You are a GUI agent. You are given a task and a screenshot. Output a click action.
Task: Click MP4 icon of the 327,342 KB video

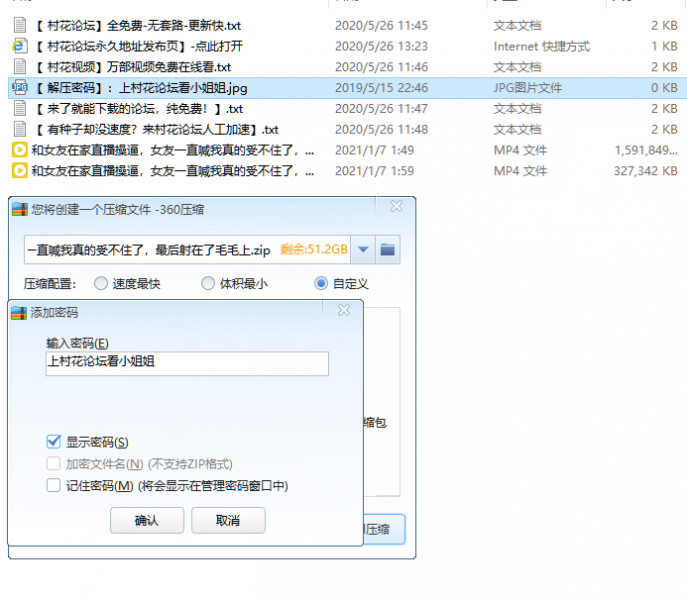pos(19,170)
